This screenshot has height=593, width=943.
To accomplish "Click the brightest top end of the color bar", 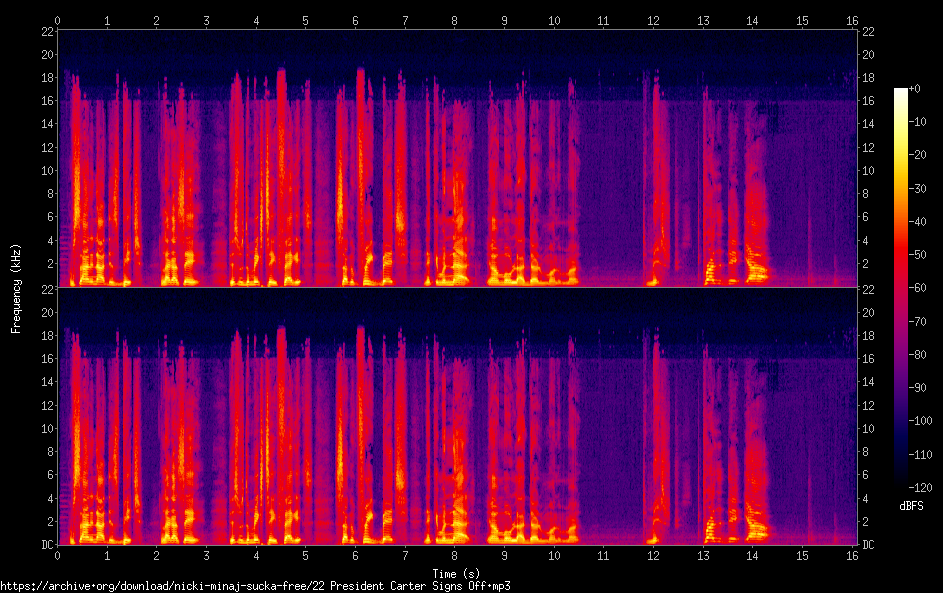I will pyautogui.click(x=901, y=92).
